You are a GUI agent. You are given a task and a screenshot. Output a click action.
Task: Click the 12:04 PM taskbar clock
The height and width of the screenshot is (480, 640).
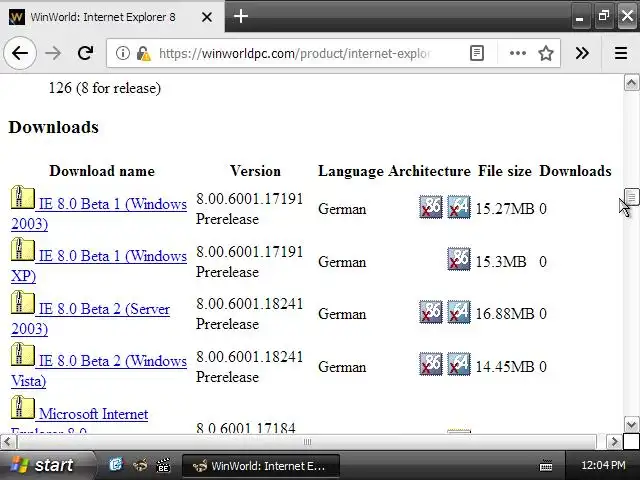pyautogui.click(x=603, y=465)
